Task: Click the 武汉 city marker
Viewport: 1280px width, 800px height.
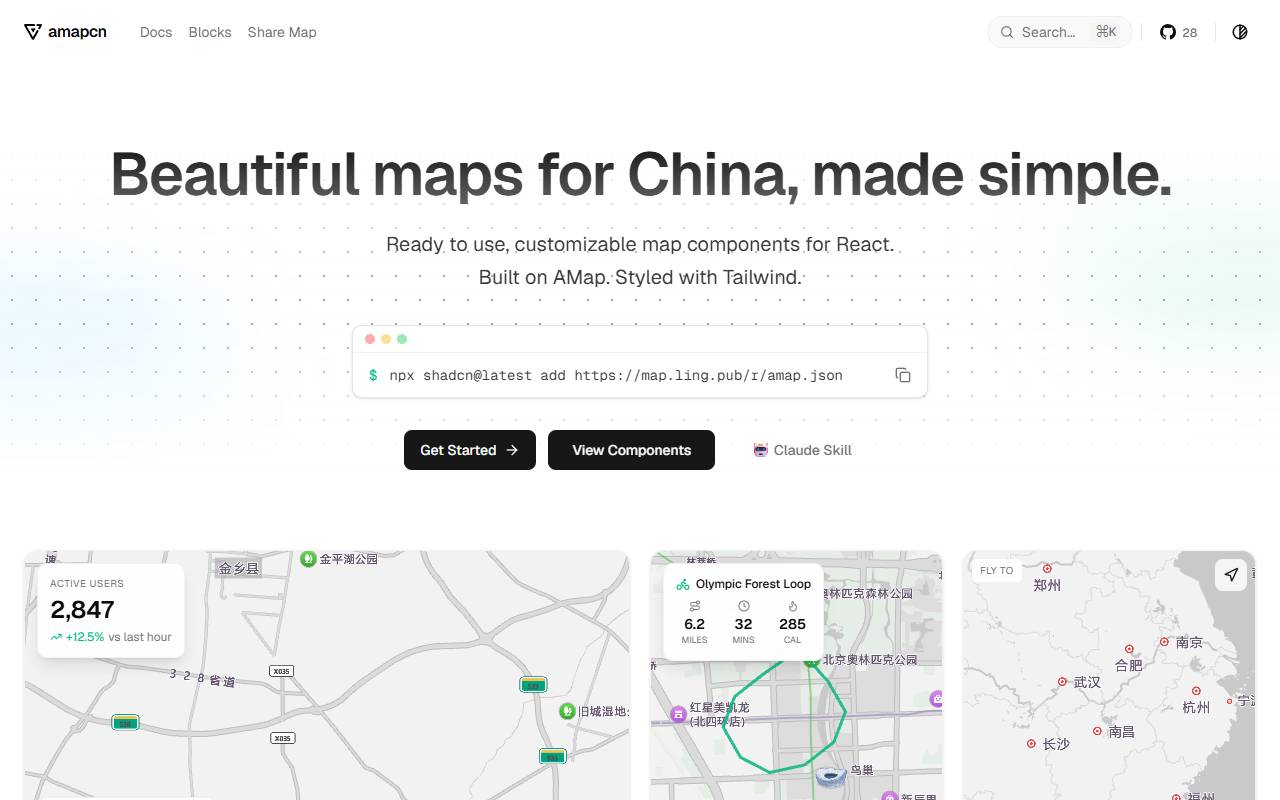Action: (x=1062, y=682)
